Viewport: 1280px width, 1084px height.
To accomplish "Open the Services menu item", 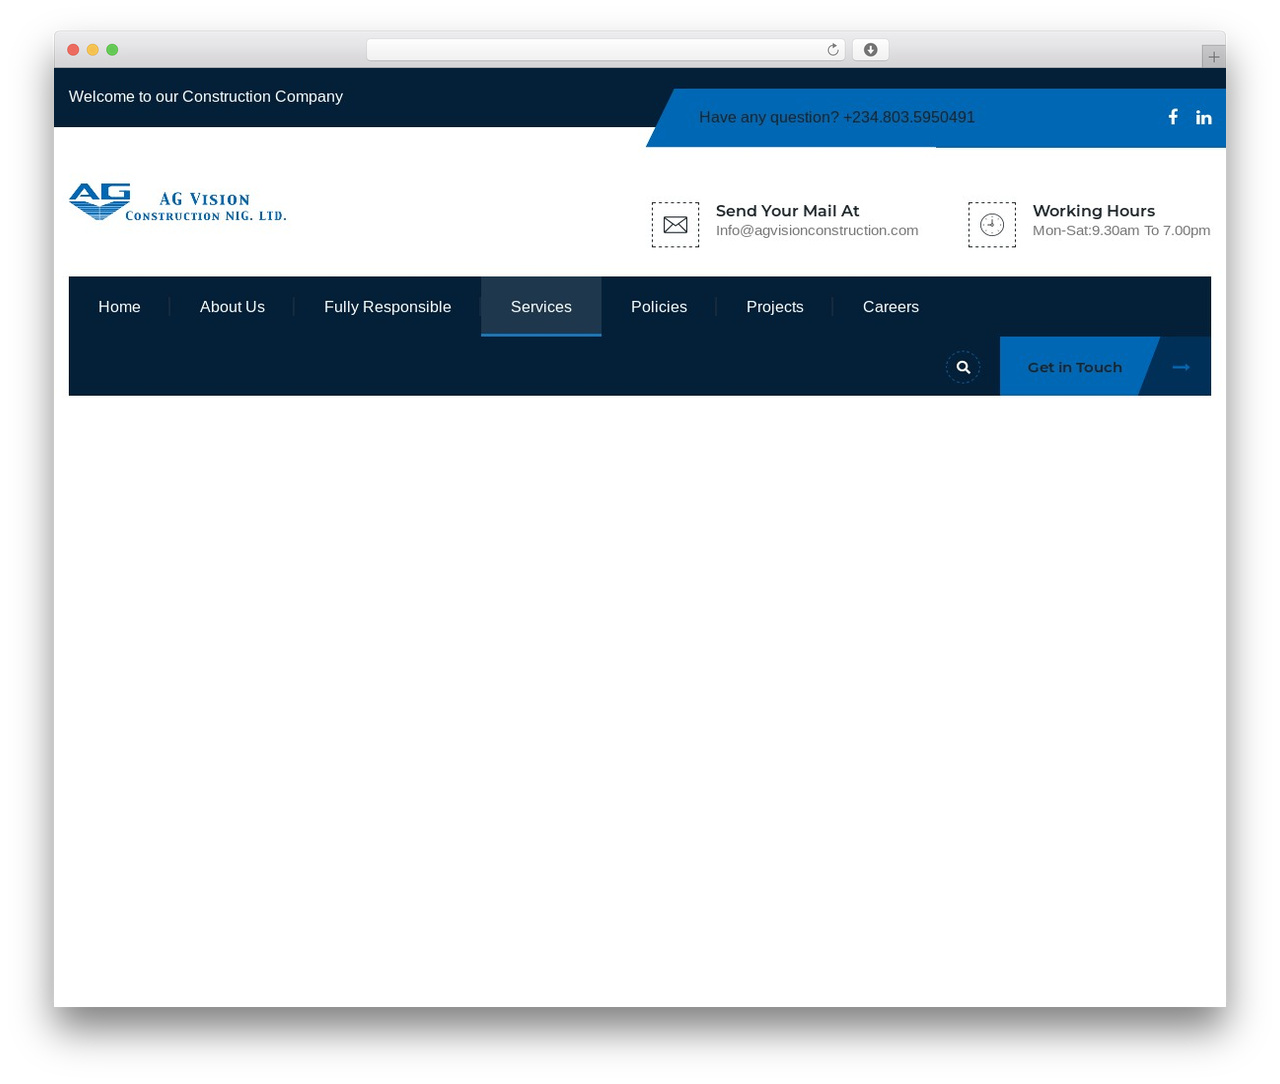I will coord(541,307).
